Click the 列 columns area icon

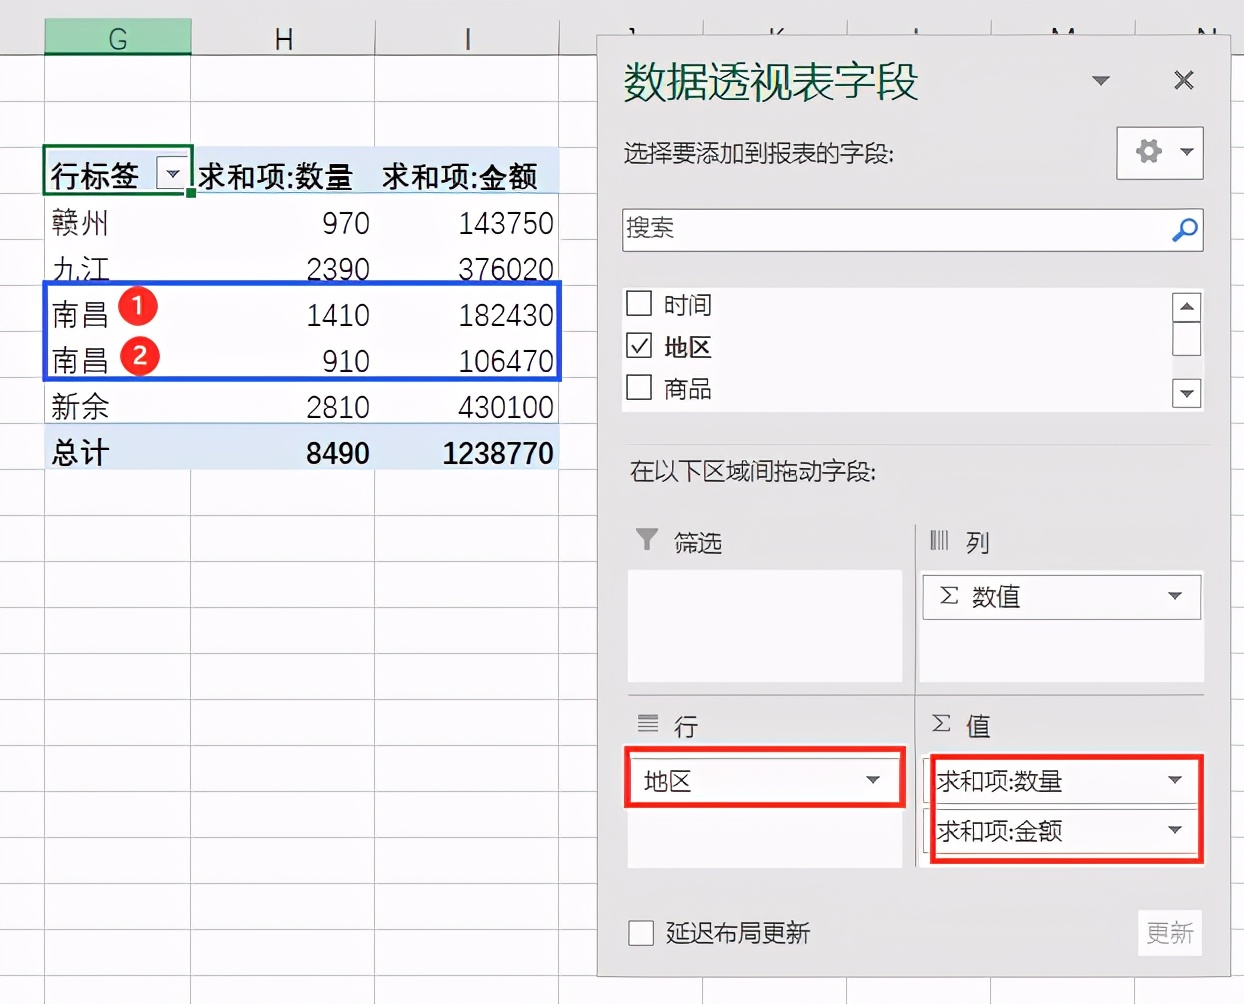[x=939, y=541]
